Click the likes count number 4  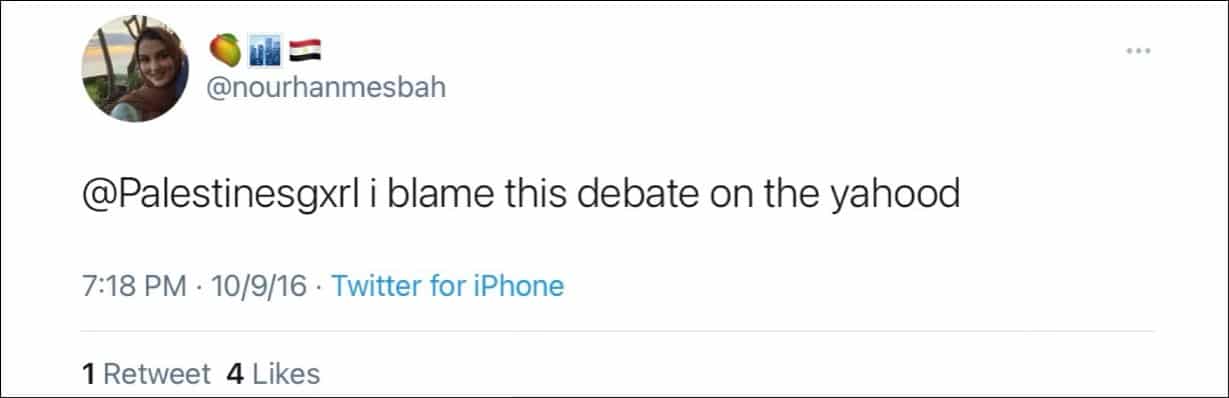coord(236,375)
